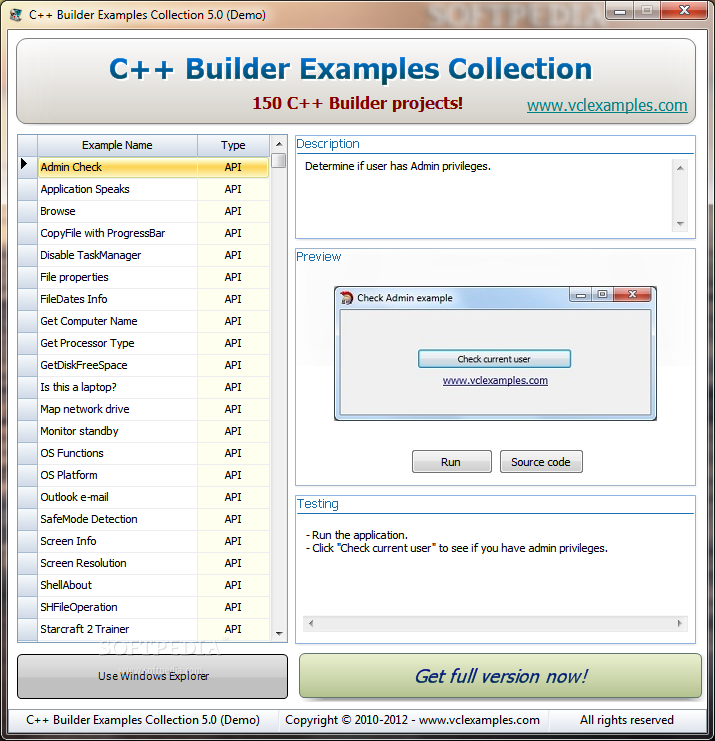The image size is (715, 741).
Task: Click the status bar 'All rights reserved' text
Action: pyautogui.click(x=627, y=720)
